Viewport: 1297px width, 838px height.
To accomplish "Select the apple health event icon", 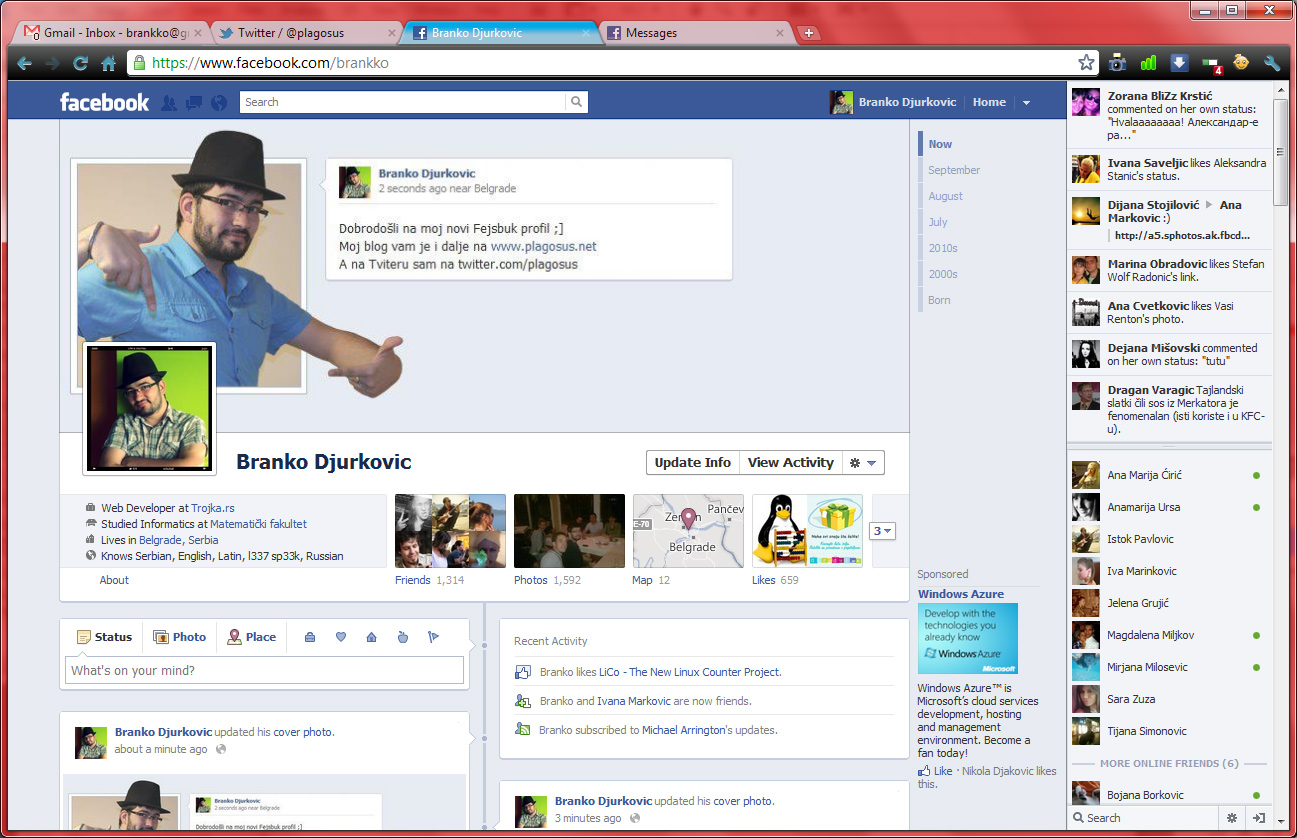I will pos(402,637).
